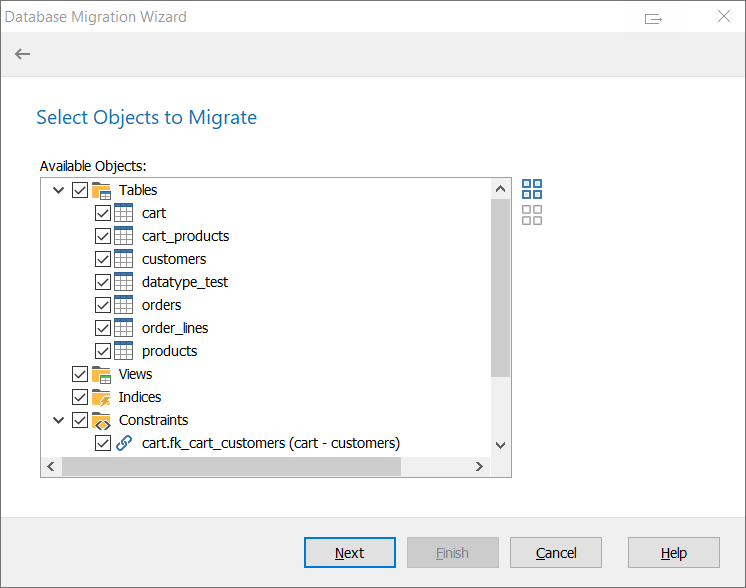The height and width of the screenshot is (588, 746).
Task: Collapse the Tables tree node
Action: (58, 190)
